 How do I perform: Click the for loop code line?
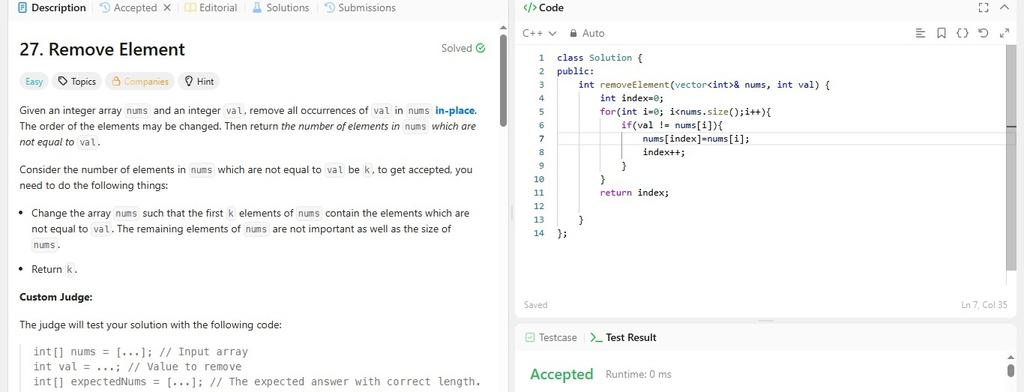(686, 112)
